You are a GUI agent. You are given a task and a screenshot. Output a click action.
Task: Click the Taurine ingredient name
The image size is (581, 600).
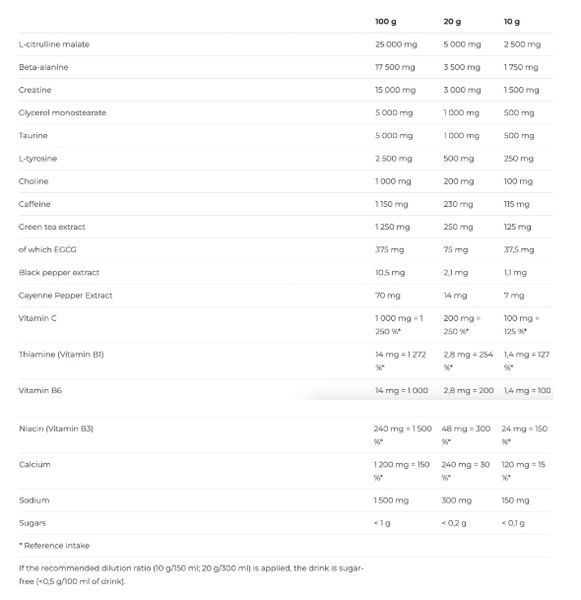[x=33, y=135]
